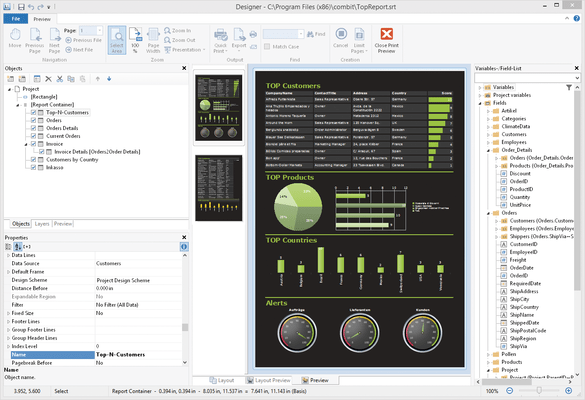Click the Zoom Out button
Screen dimensions: 585x400
tap(179, 40)
